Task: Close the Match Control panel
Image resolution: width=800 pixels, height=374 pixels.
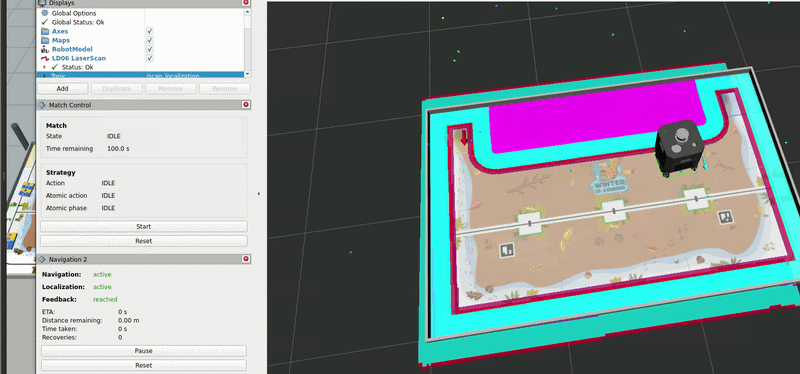Action: pos(246,105)
